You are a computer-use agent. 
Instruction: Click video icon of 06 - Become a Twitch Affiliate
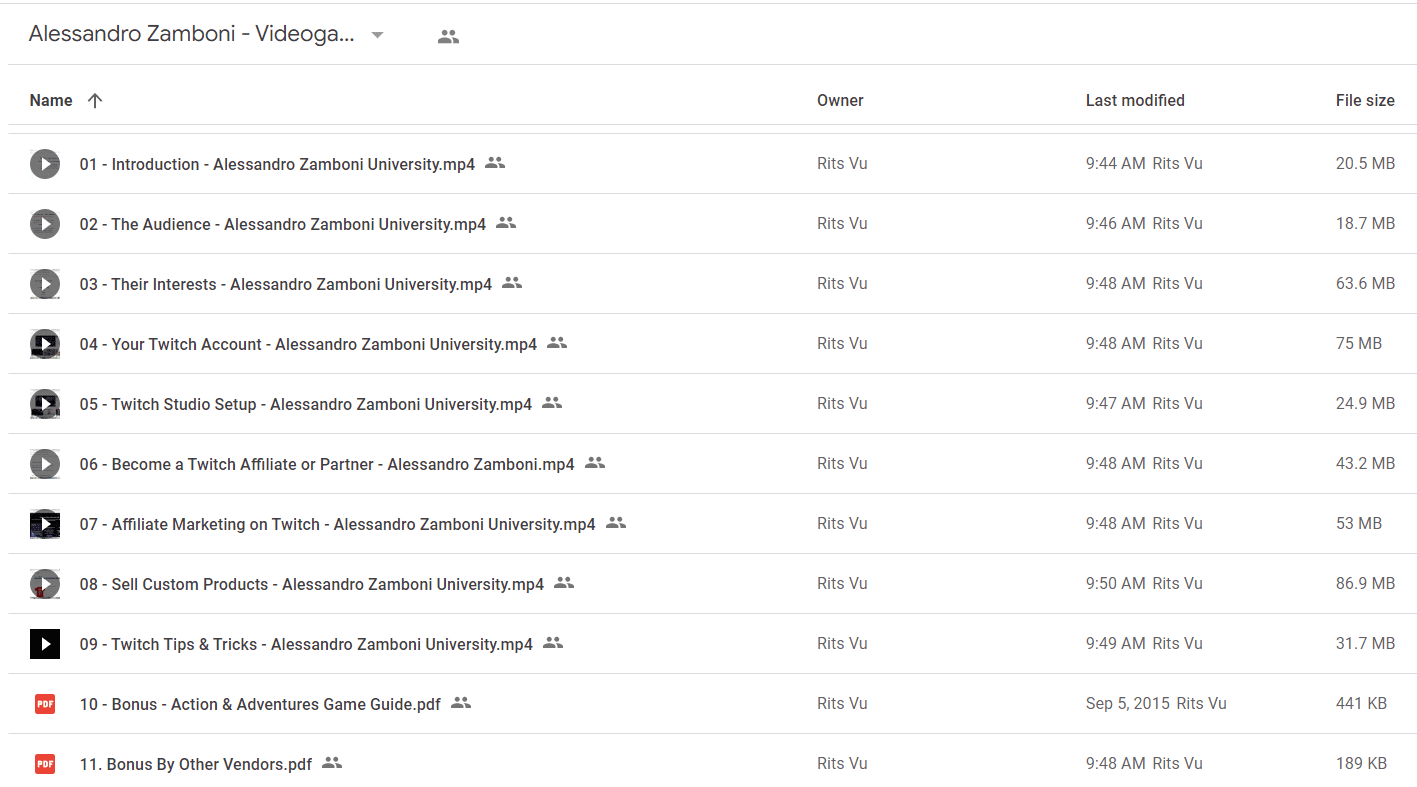tap(45, 464)
